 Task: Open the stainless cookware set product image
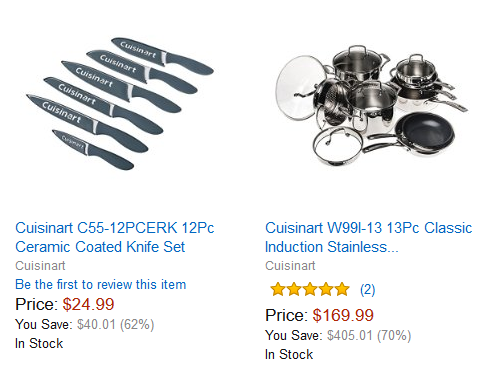(x=372, y=106)
